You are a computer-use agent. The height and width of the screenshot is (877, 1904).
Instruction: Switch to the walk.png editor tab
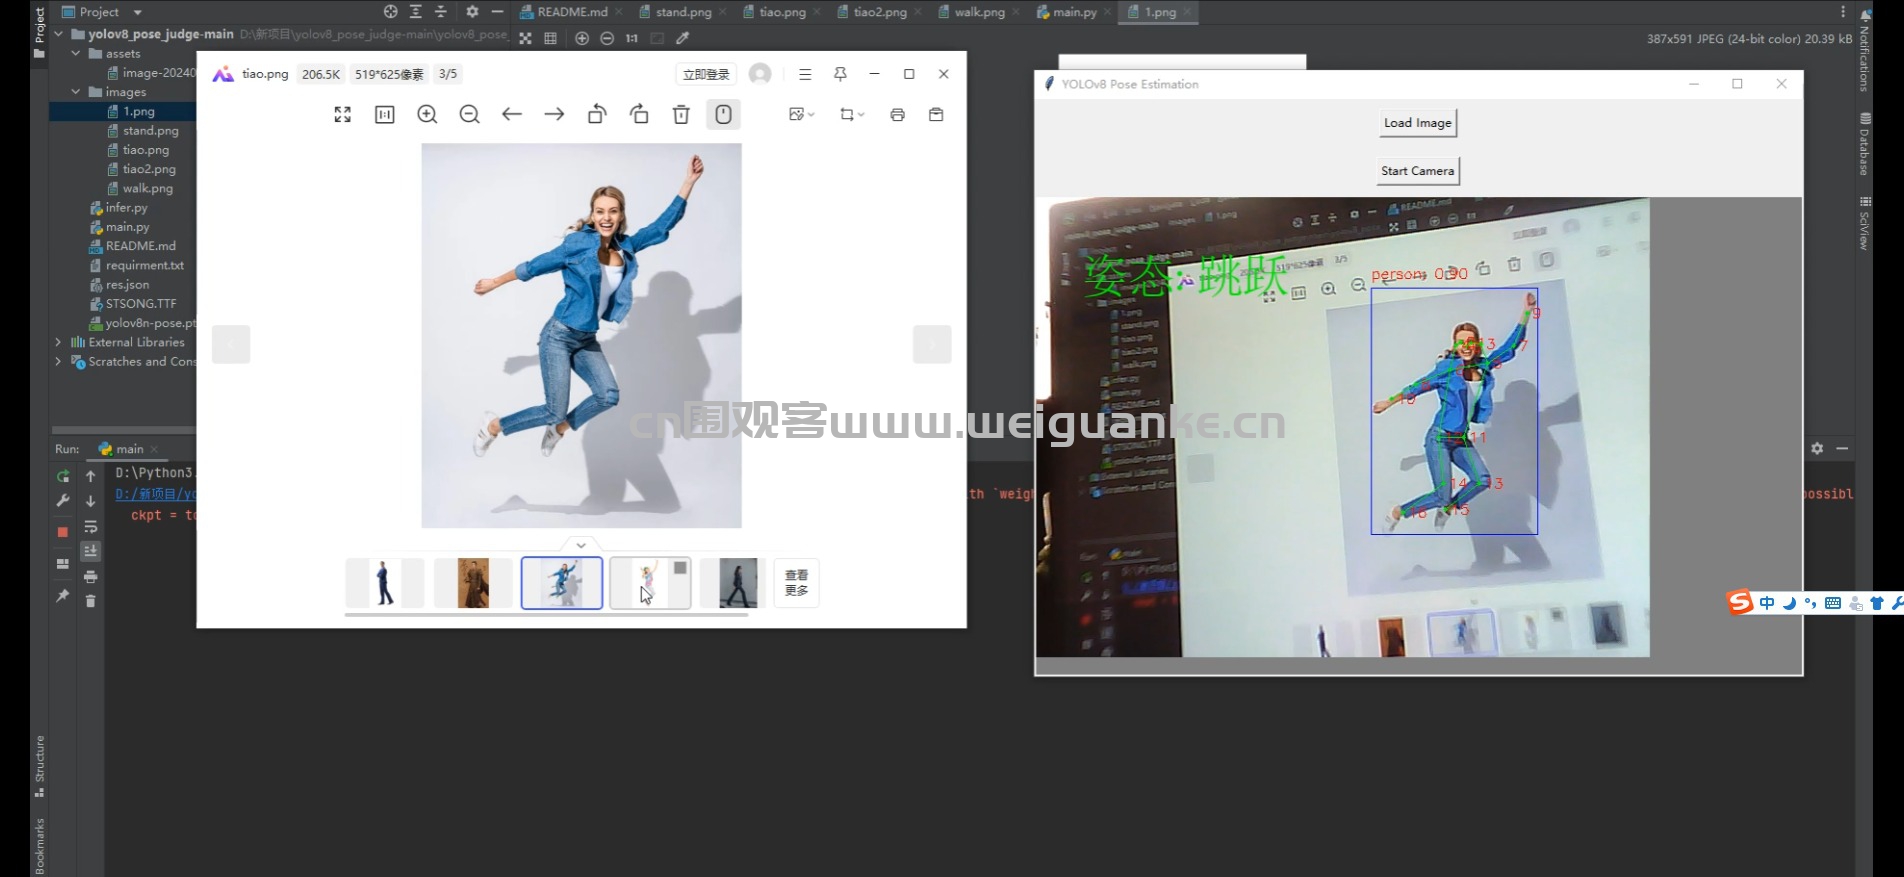coord(979,12)
